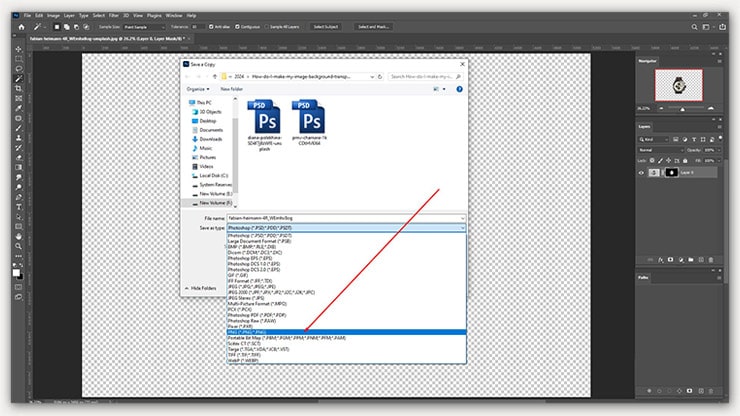Image resolution: width=740 pixels, height=416 pixels.
Task: Click the foreground color swatch
Action: (x=16, y=270)
